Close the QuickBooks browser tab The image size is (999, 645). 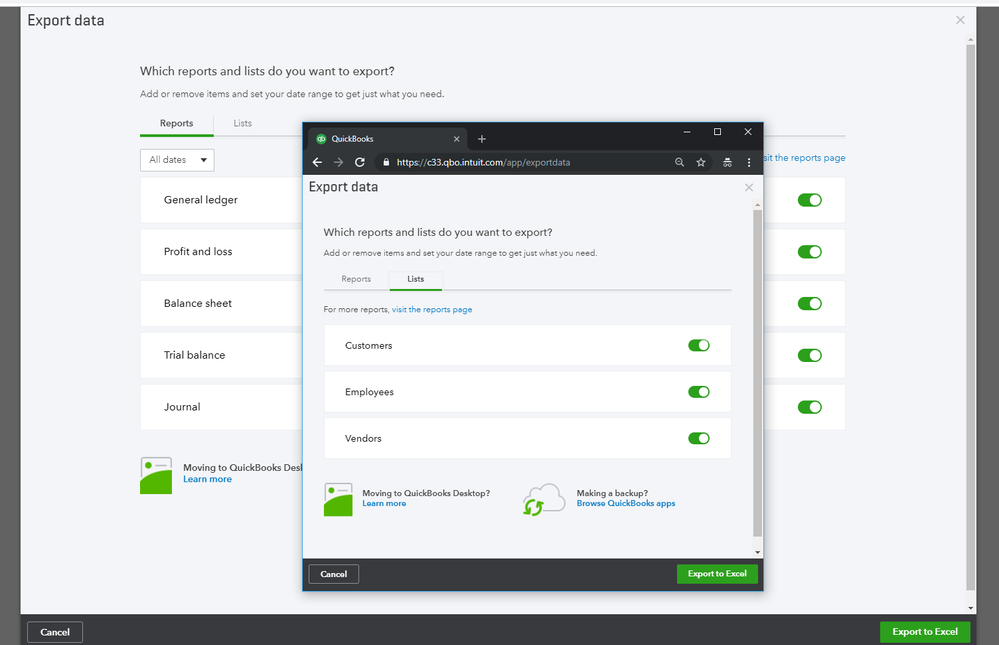pos(456,139)
